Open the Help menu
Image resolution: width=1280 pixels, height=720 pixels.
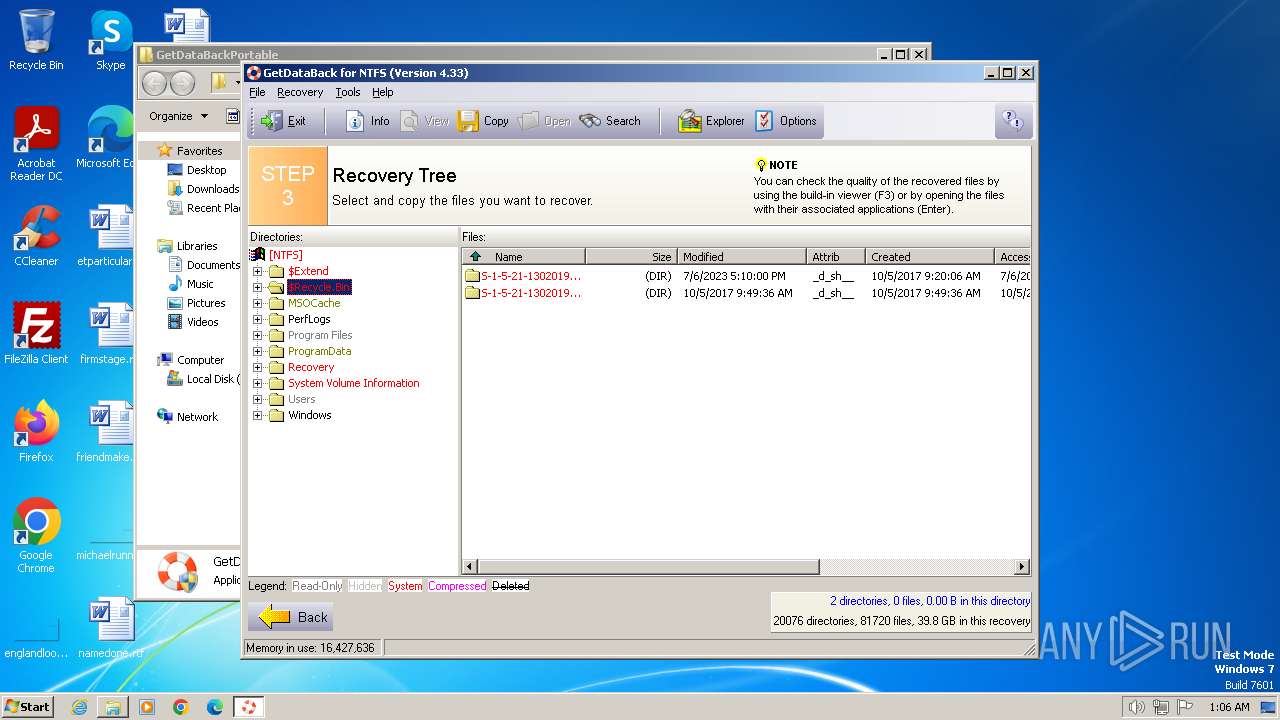383,92
